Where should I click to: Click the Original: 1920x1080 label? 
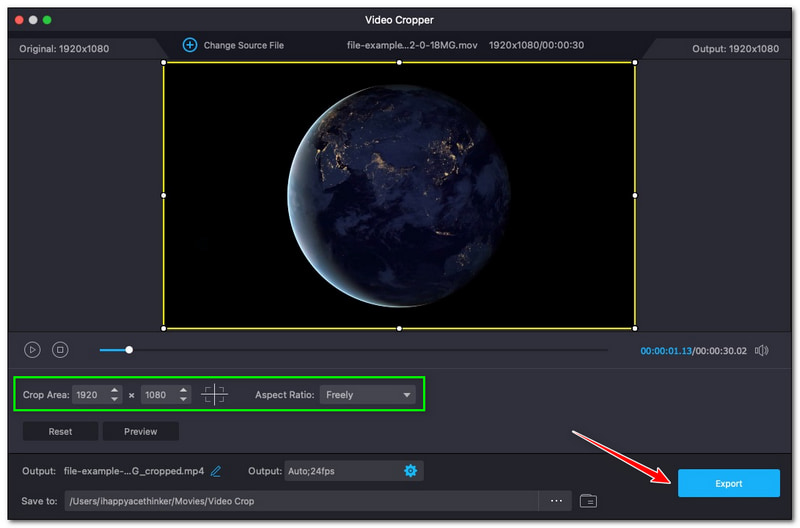point(64,49)
